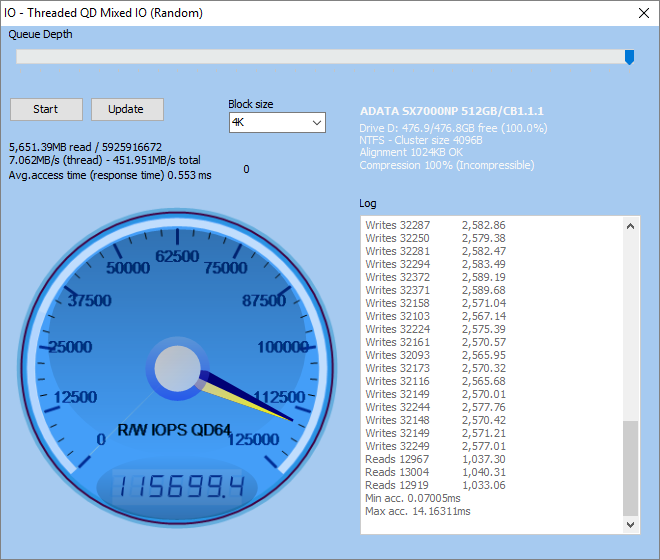
Task: Click the Compression 100% Incompressible text
Action: point(447,165)
